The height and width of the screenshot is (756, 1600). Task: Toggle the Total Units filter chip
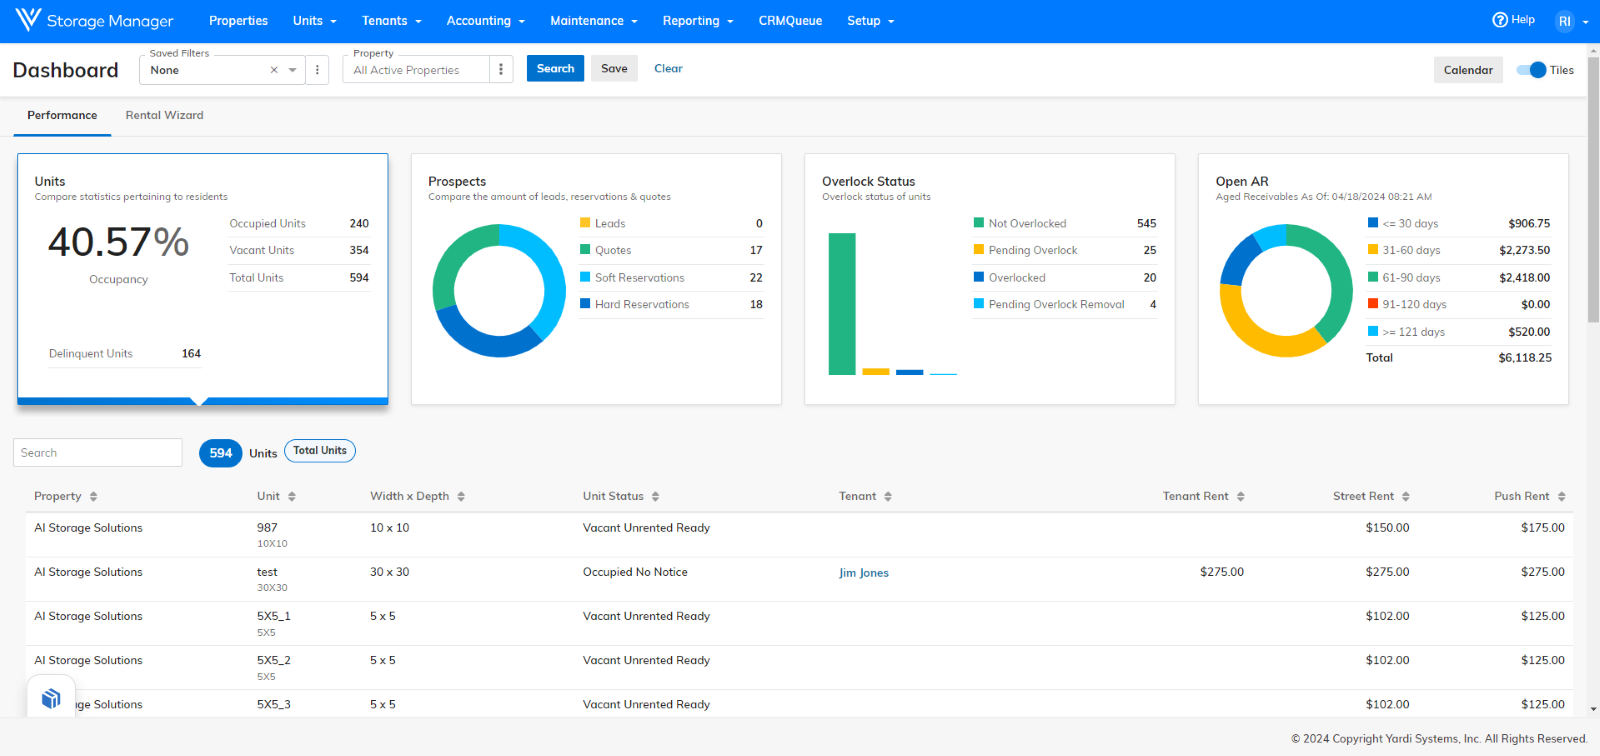click(x=320, y=451)
